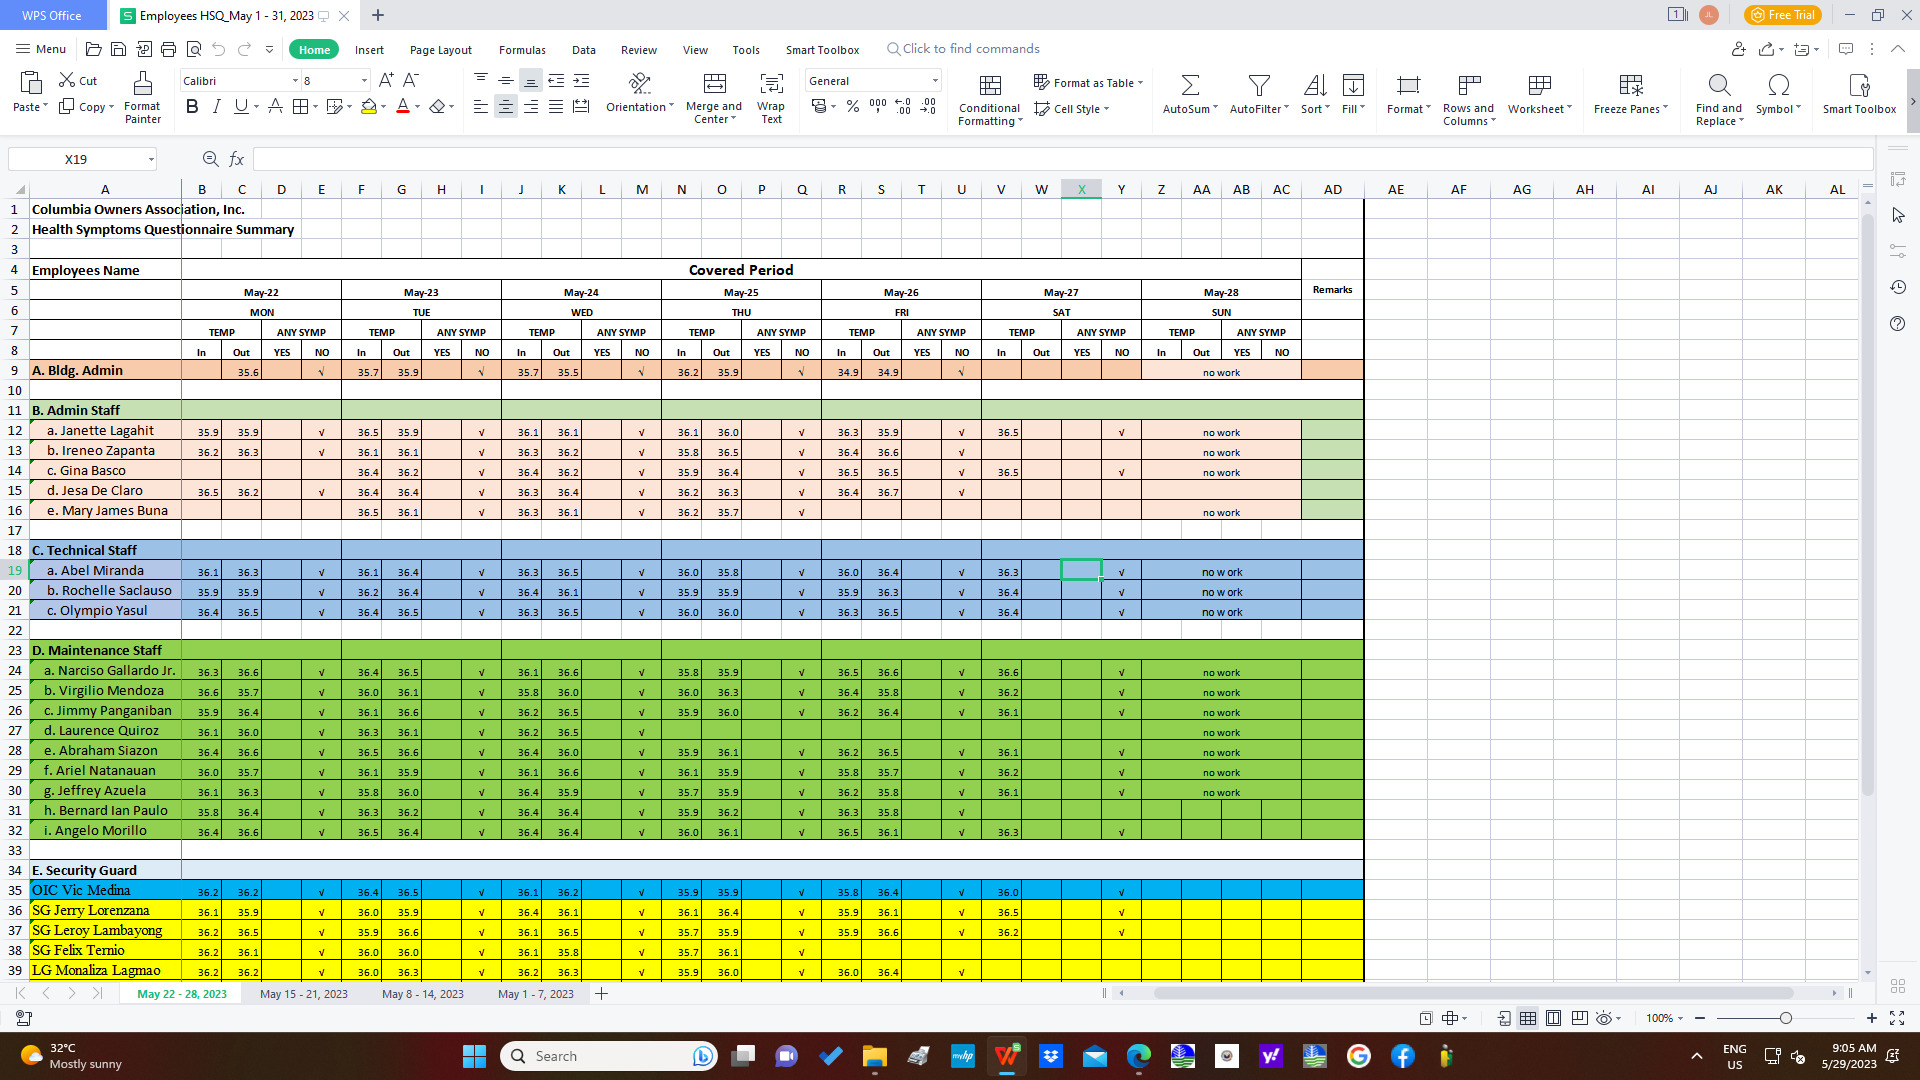Click the zoom slider handle
This screenshot has height=1080, width=1920.
pyautogui.click(x=1785, y=1018)
